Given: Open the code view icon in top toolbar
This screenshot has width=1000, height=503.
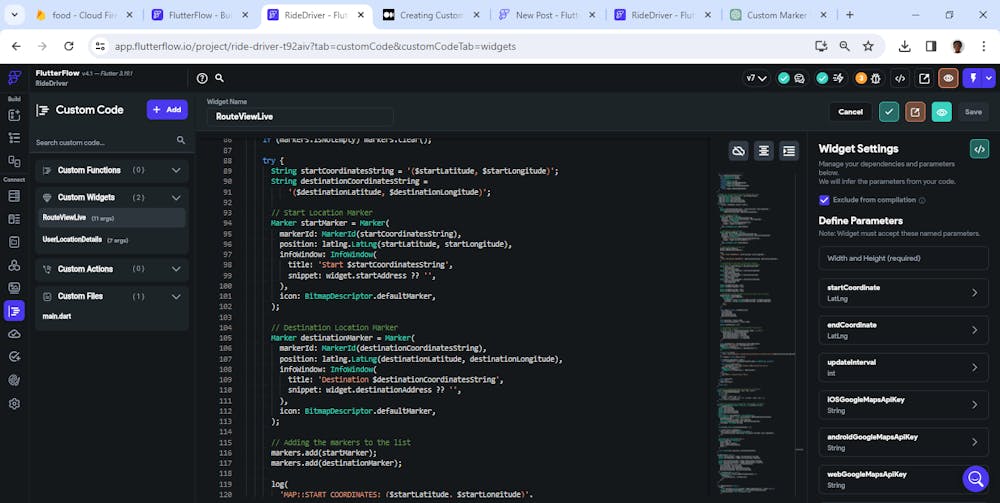Looking at the screenshot, I should (x=900, y=78).
